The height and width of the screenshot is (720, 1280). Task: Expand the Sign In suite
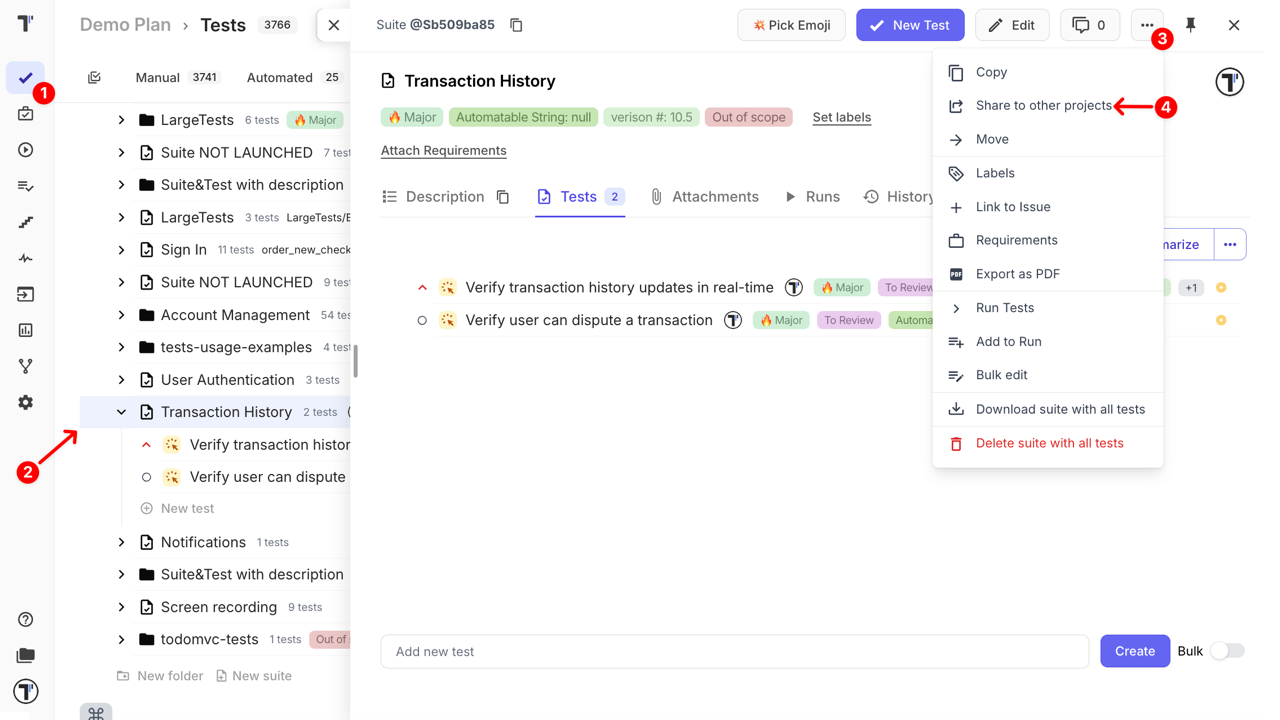[x=120, y=249]
